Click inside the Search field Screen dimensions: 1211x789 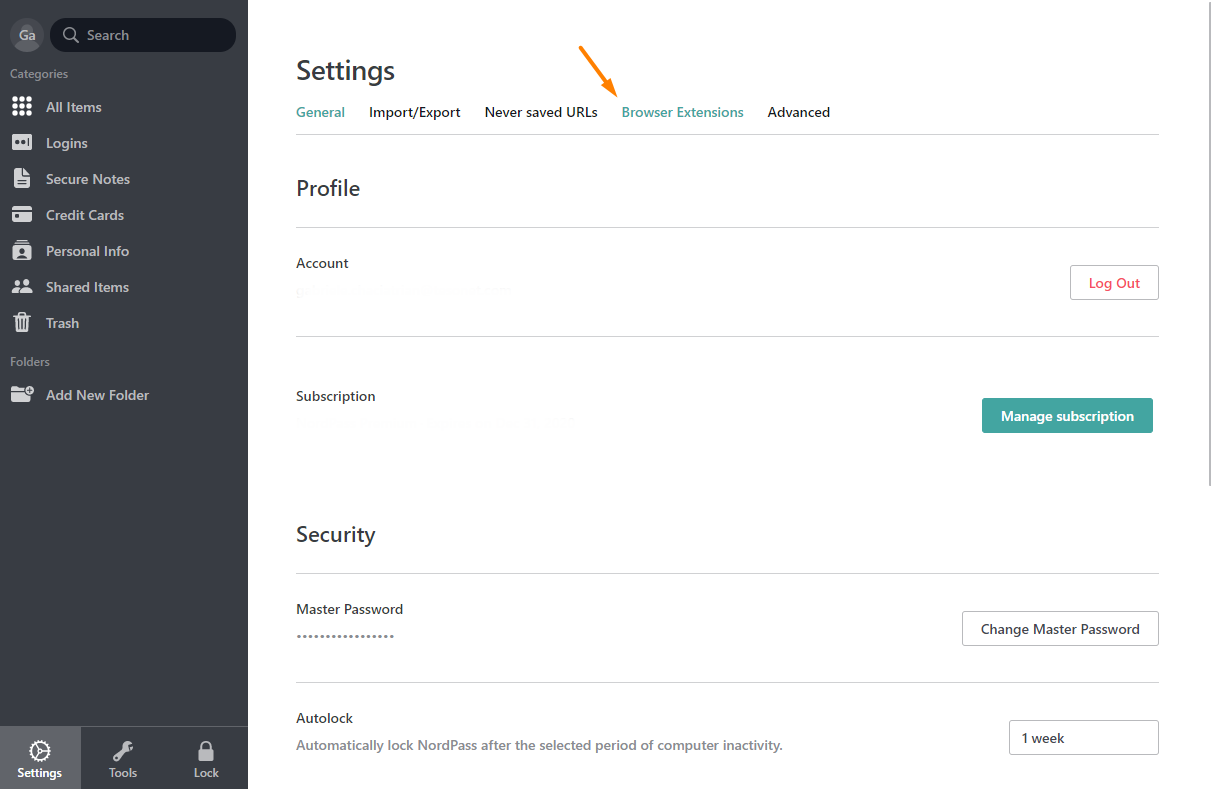pos(142,35)
